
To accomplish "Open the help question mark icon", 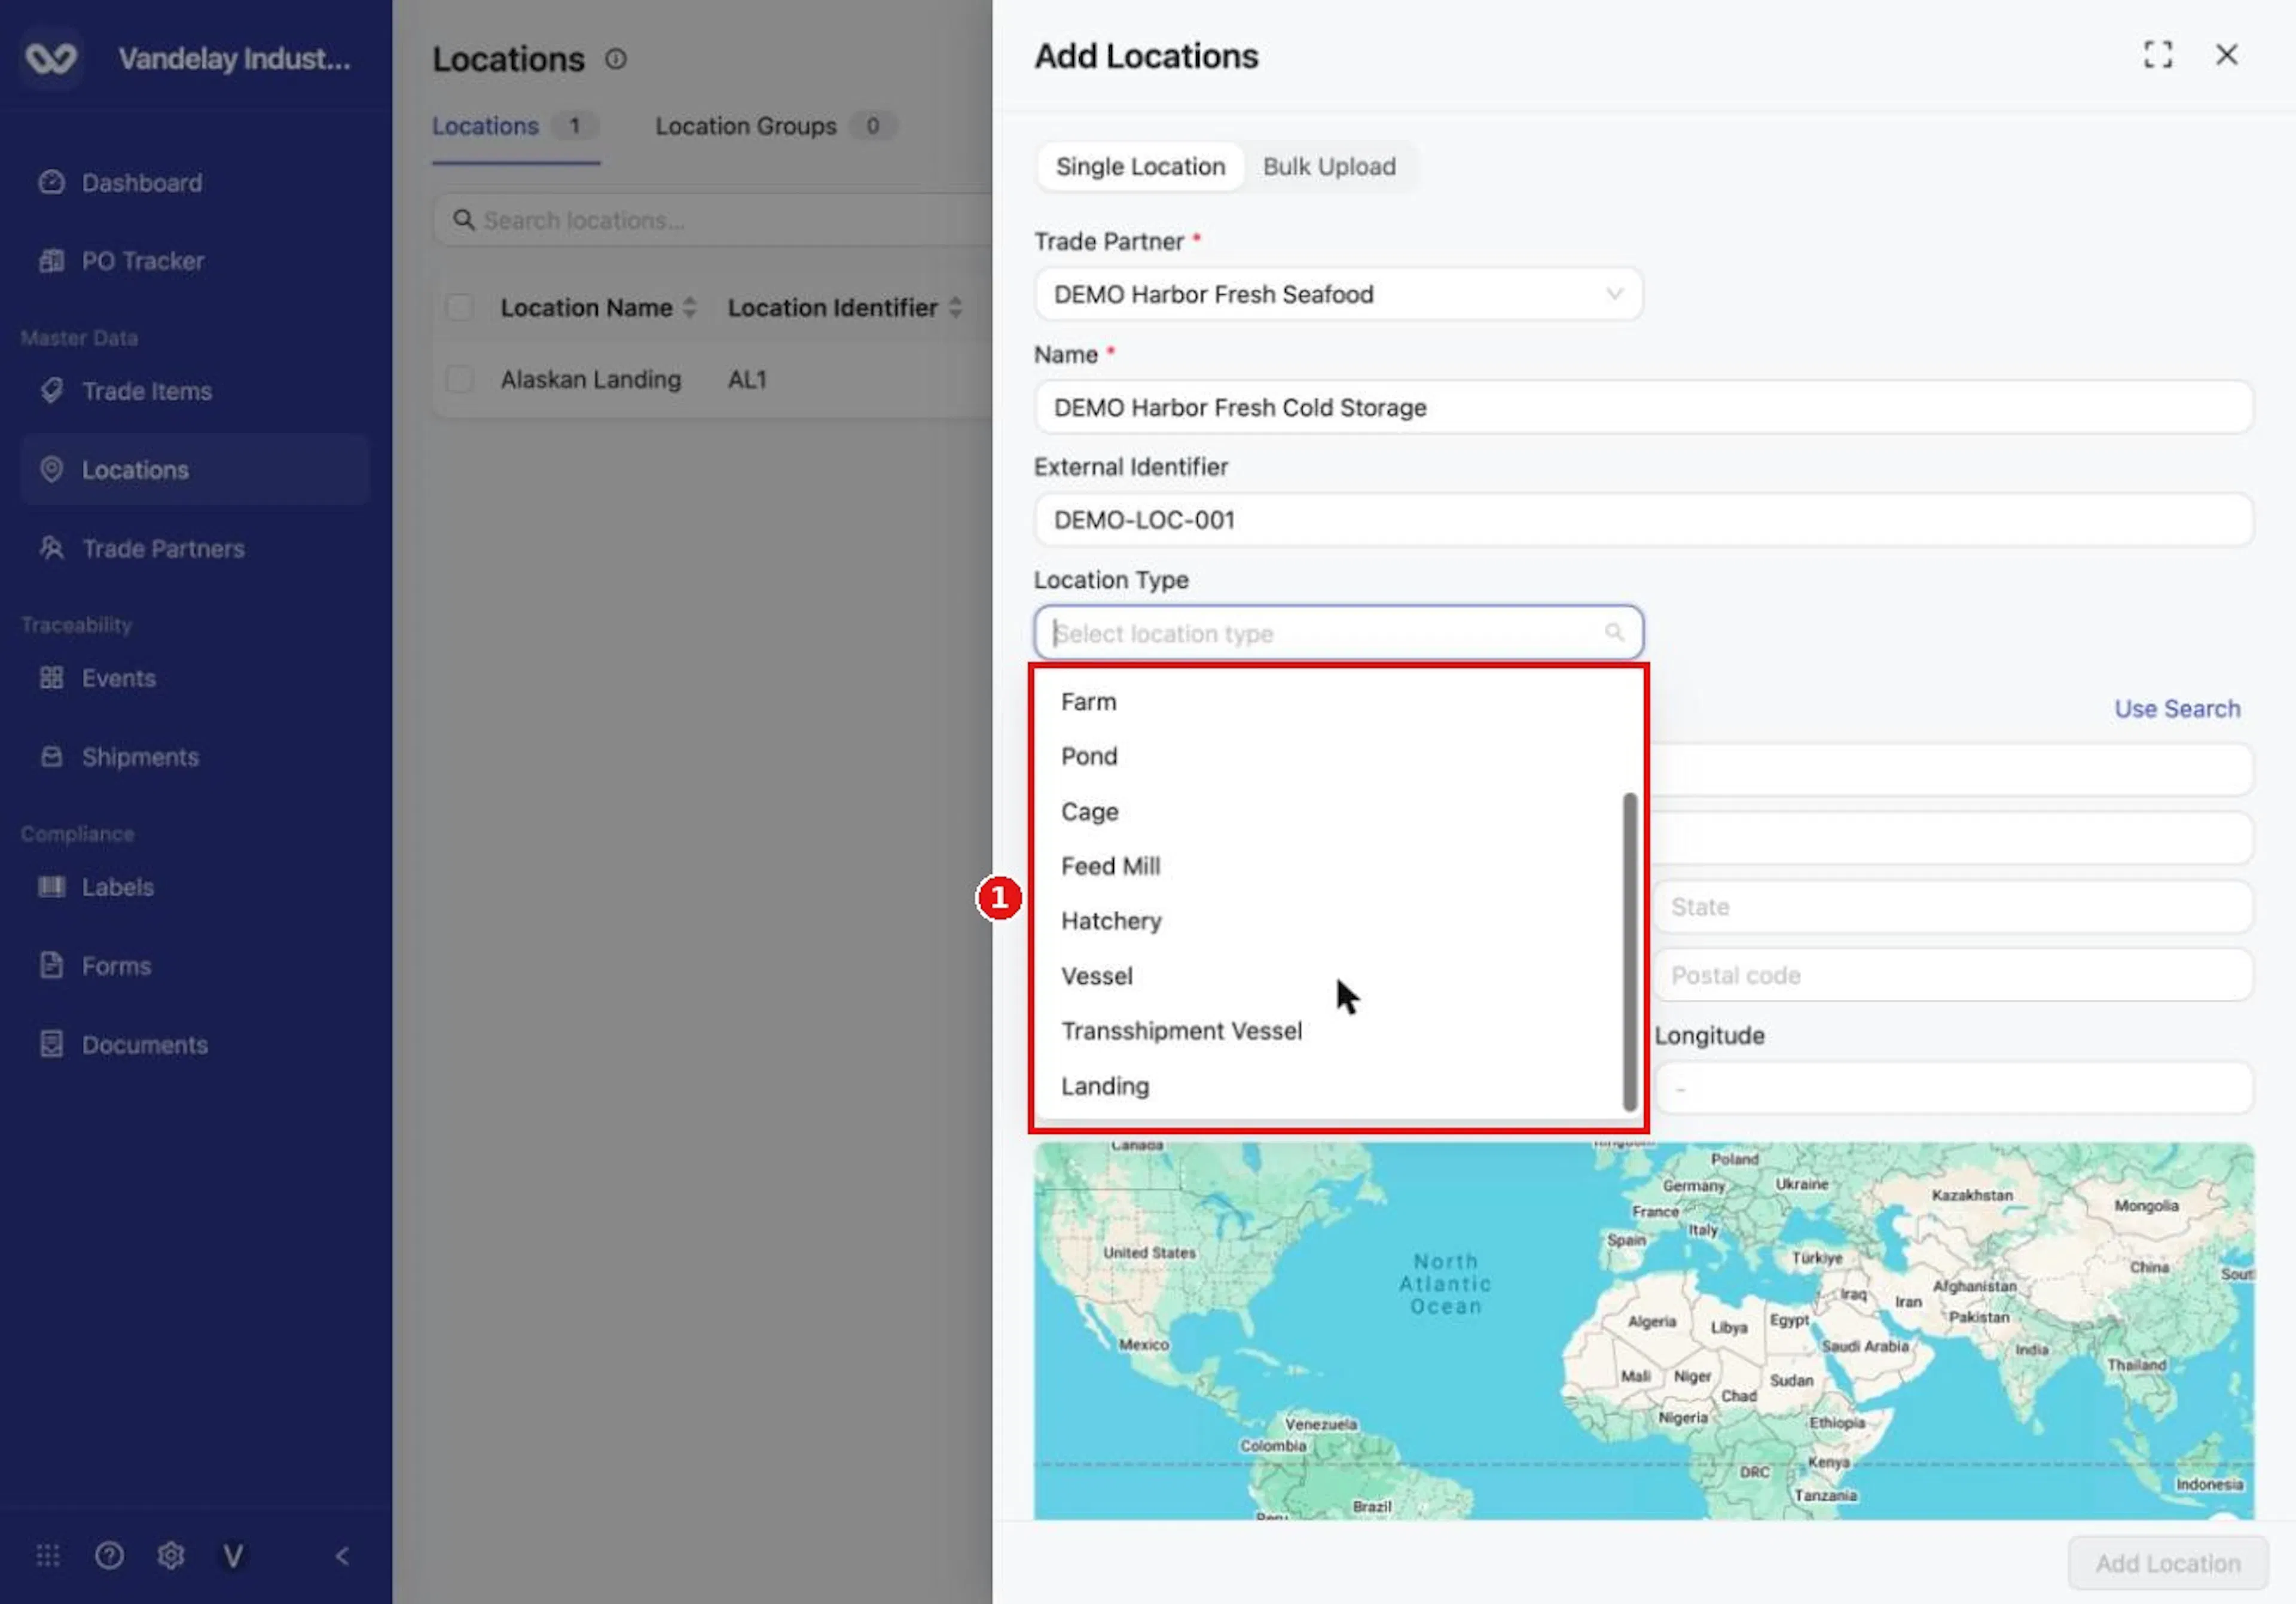I will 109,1556.
